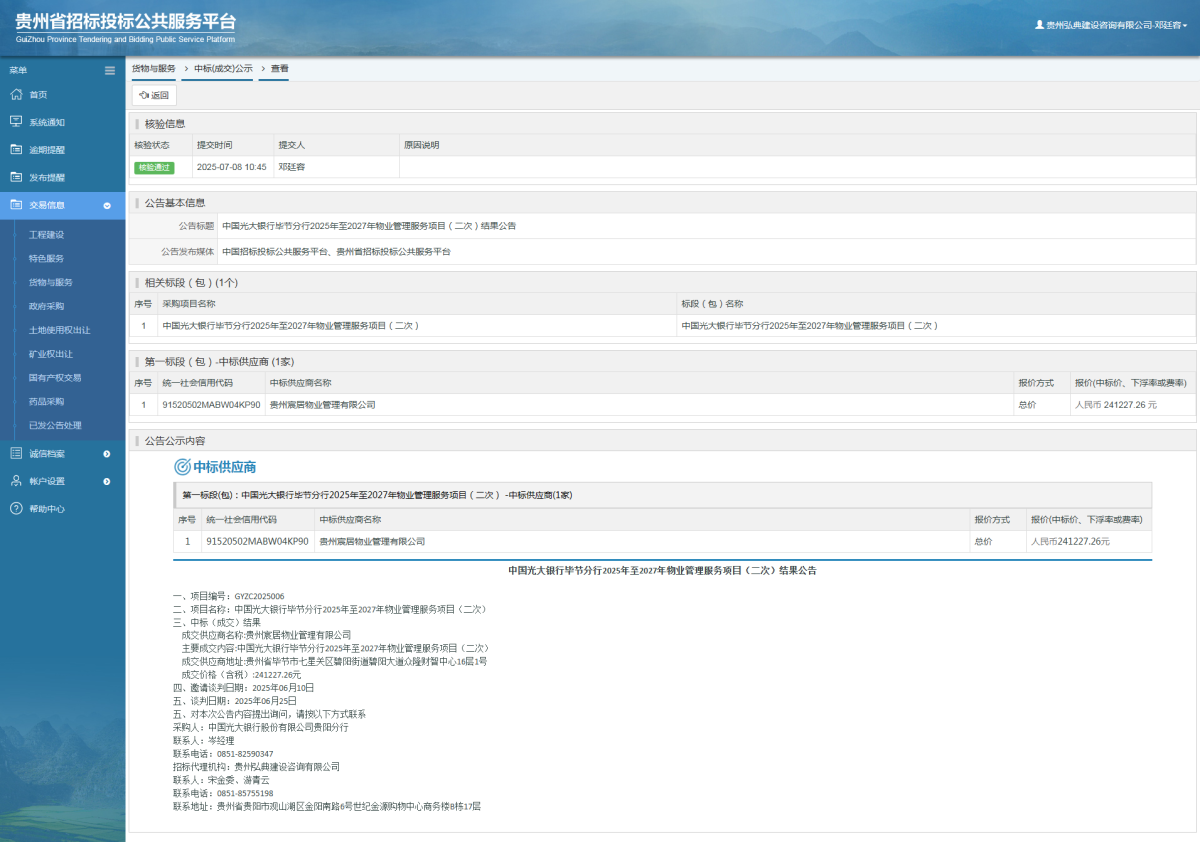1200x842 pixels.
Task: Select 药品采购 submenu item
Action: 46,401
